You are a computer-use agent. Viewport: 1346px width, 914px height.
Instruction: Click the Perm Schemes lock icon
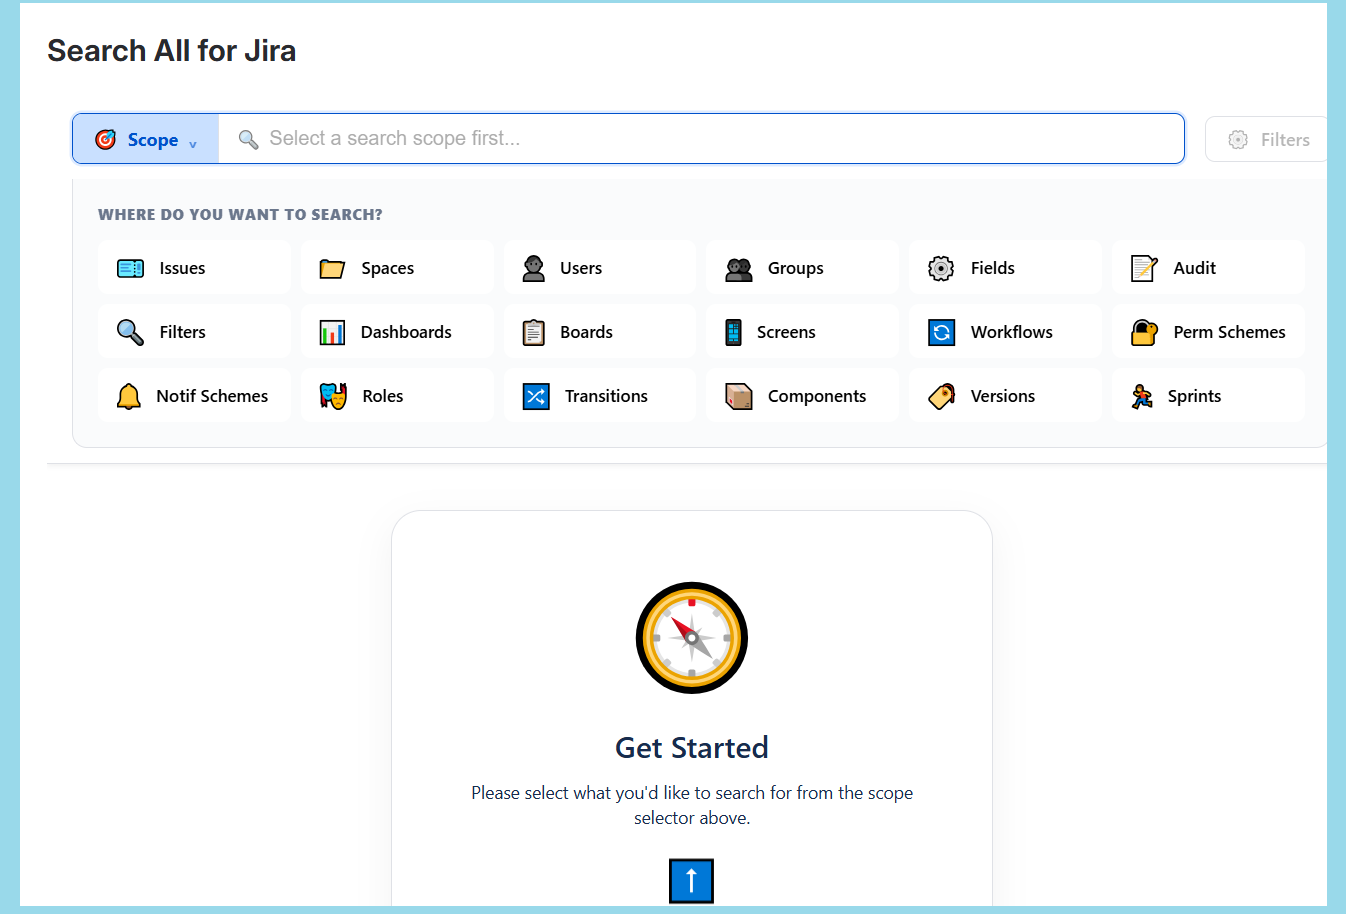tap(1144, 332)
